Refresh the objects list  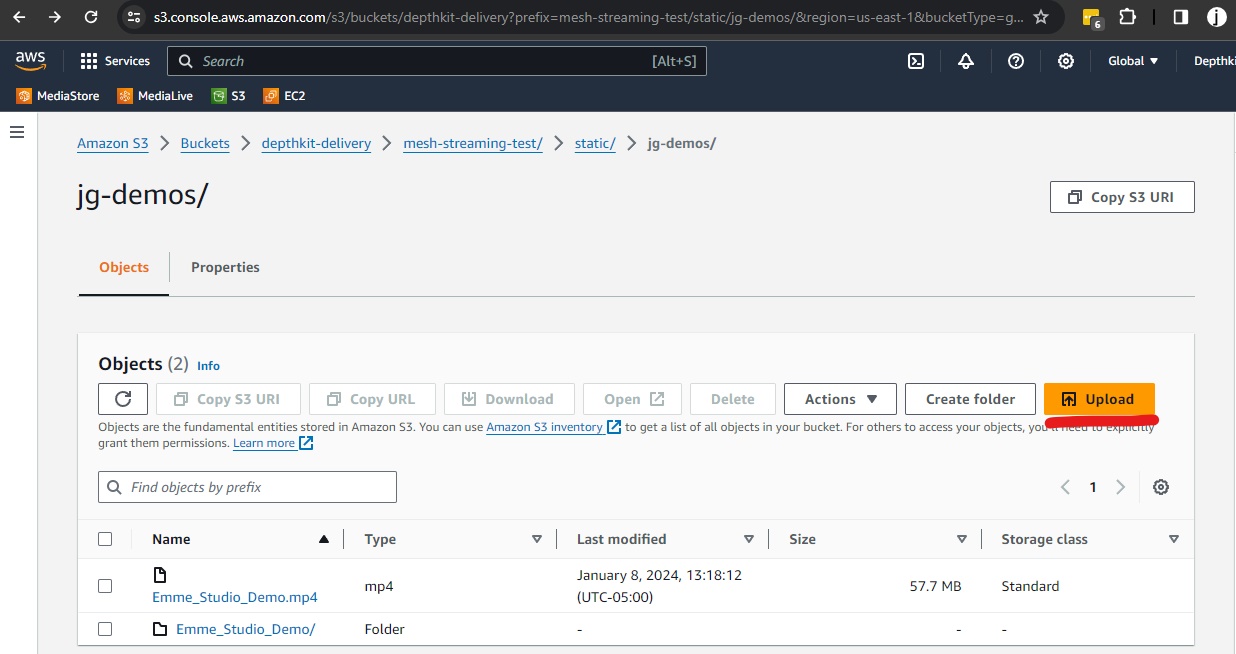[123, 399]
